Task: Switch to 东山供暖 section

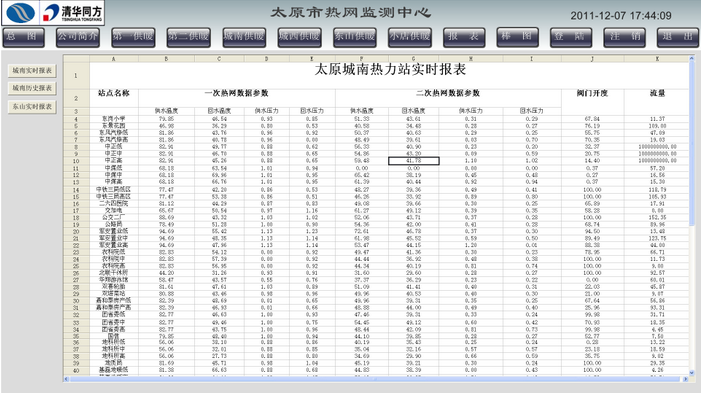Action: point(355,37)
